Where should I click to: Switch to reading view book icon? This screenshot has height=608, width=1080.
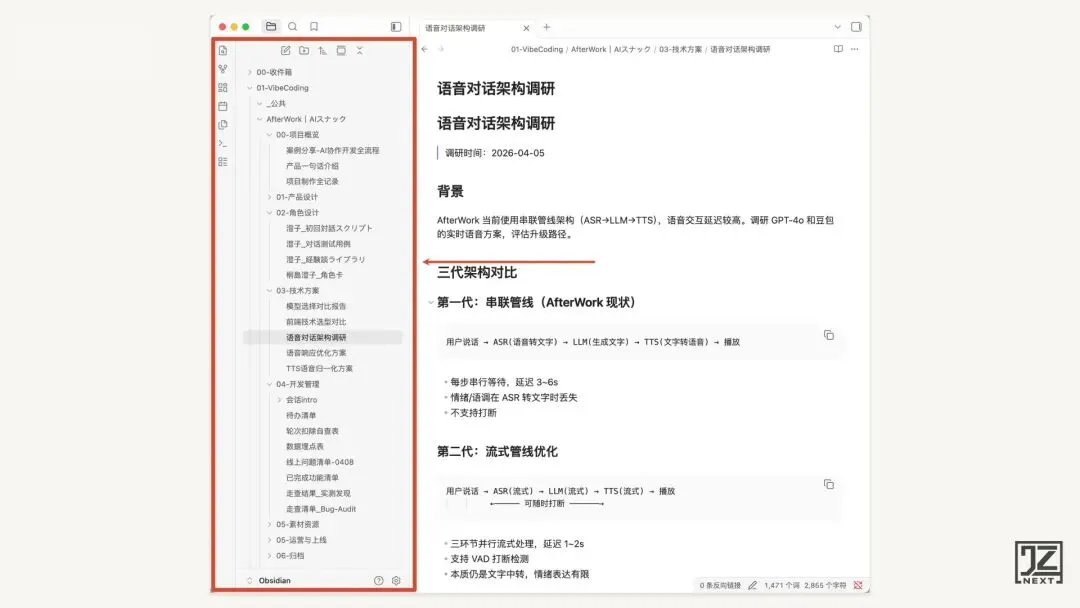point(838,49)
